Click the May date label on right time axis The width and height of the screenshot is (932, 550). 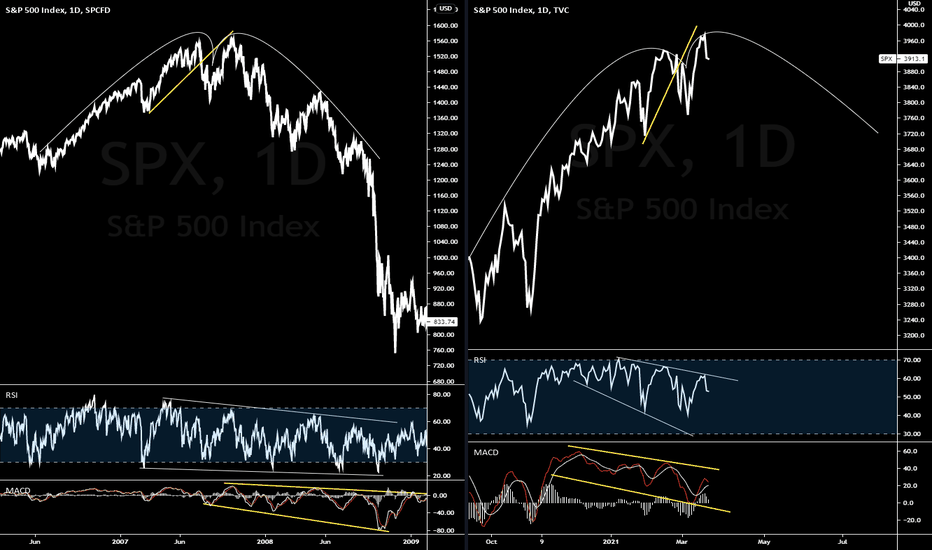click(763, 542)
